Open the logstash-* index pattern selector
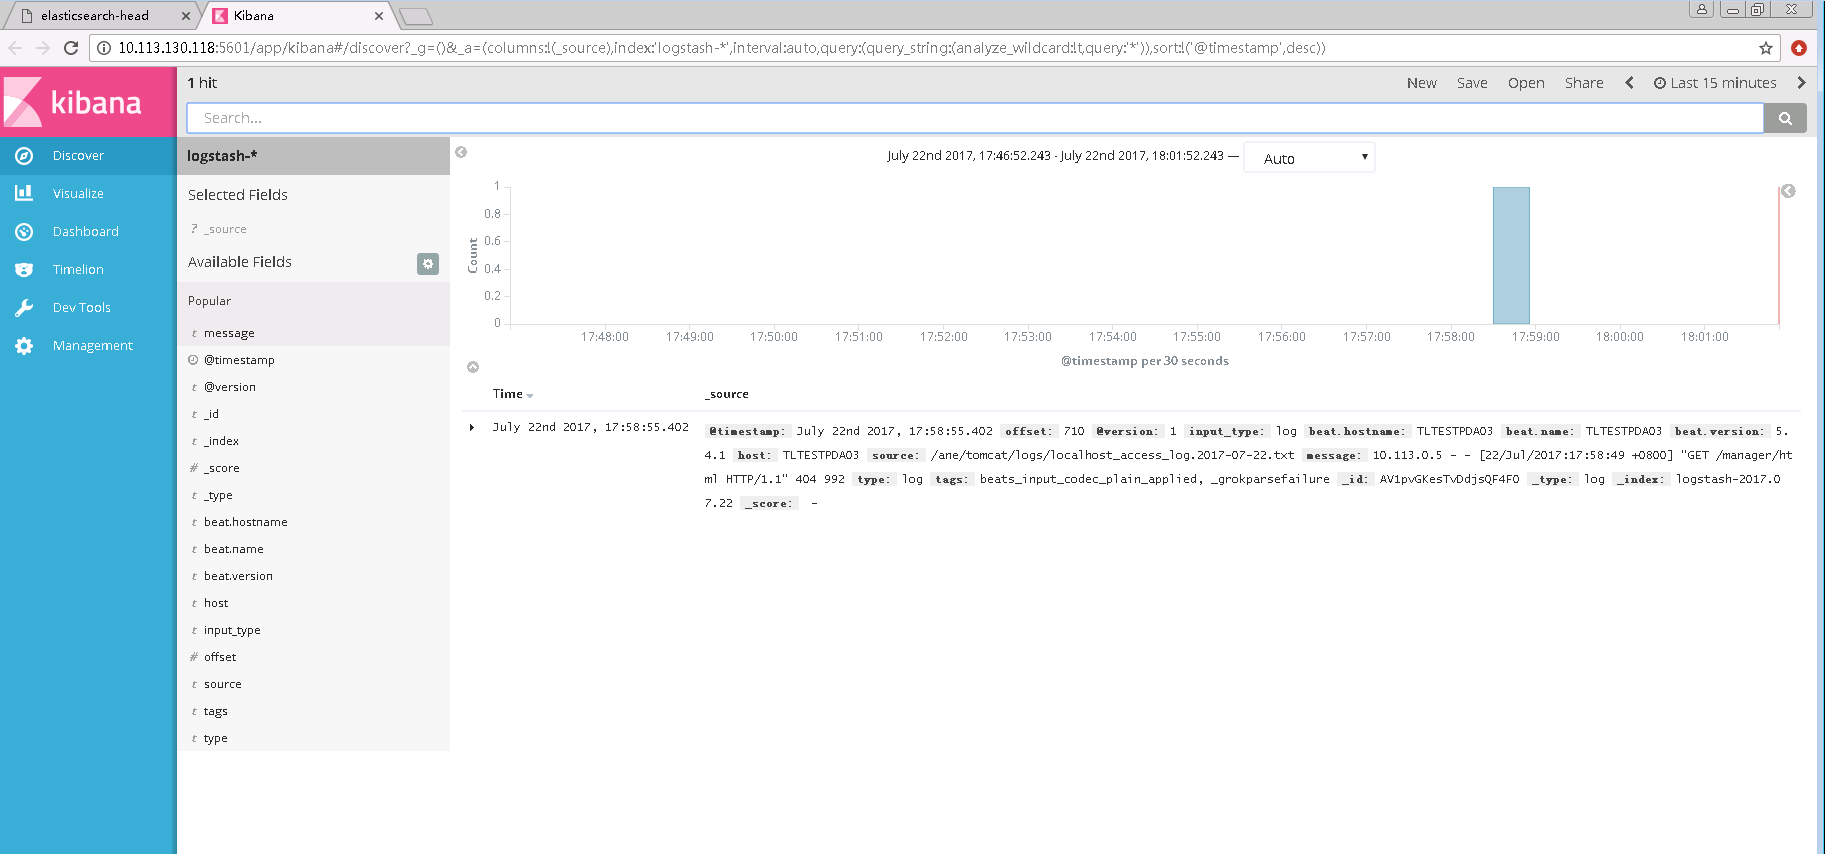 click(313, 156)
